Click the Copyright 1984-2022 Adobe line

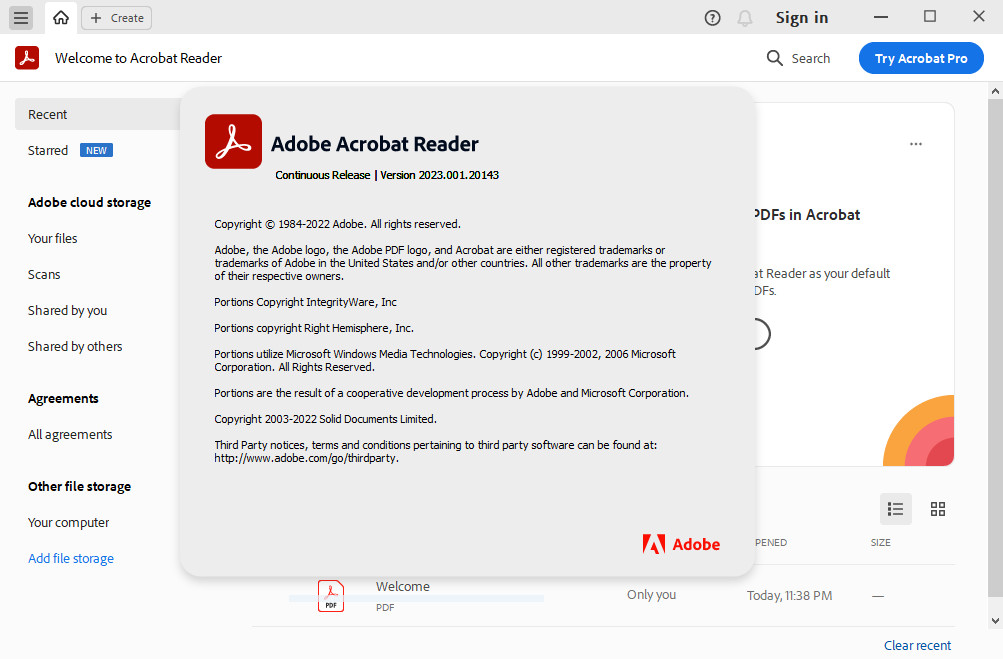(337, 224)
